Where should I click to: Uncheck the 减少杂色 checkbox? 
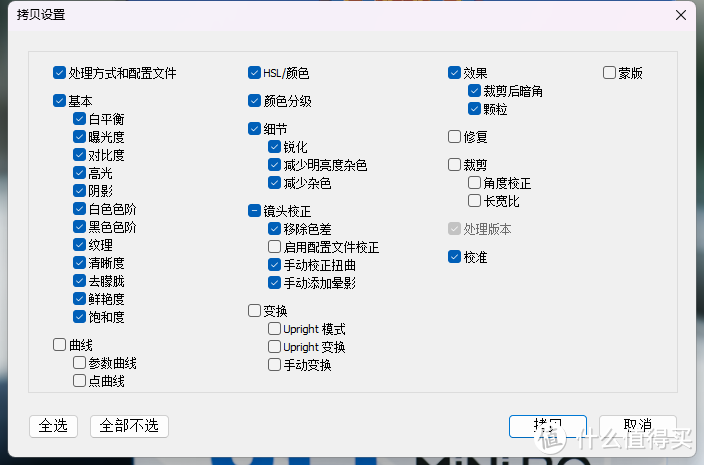pyautogui.click(x=274, y=183)
